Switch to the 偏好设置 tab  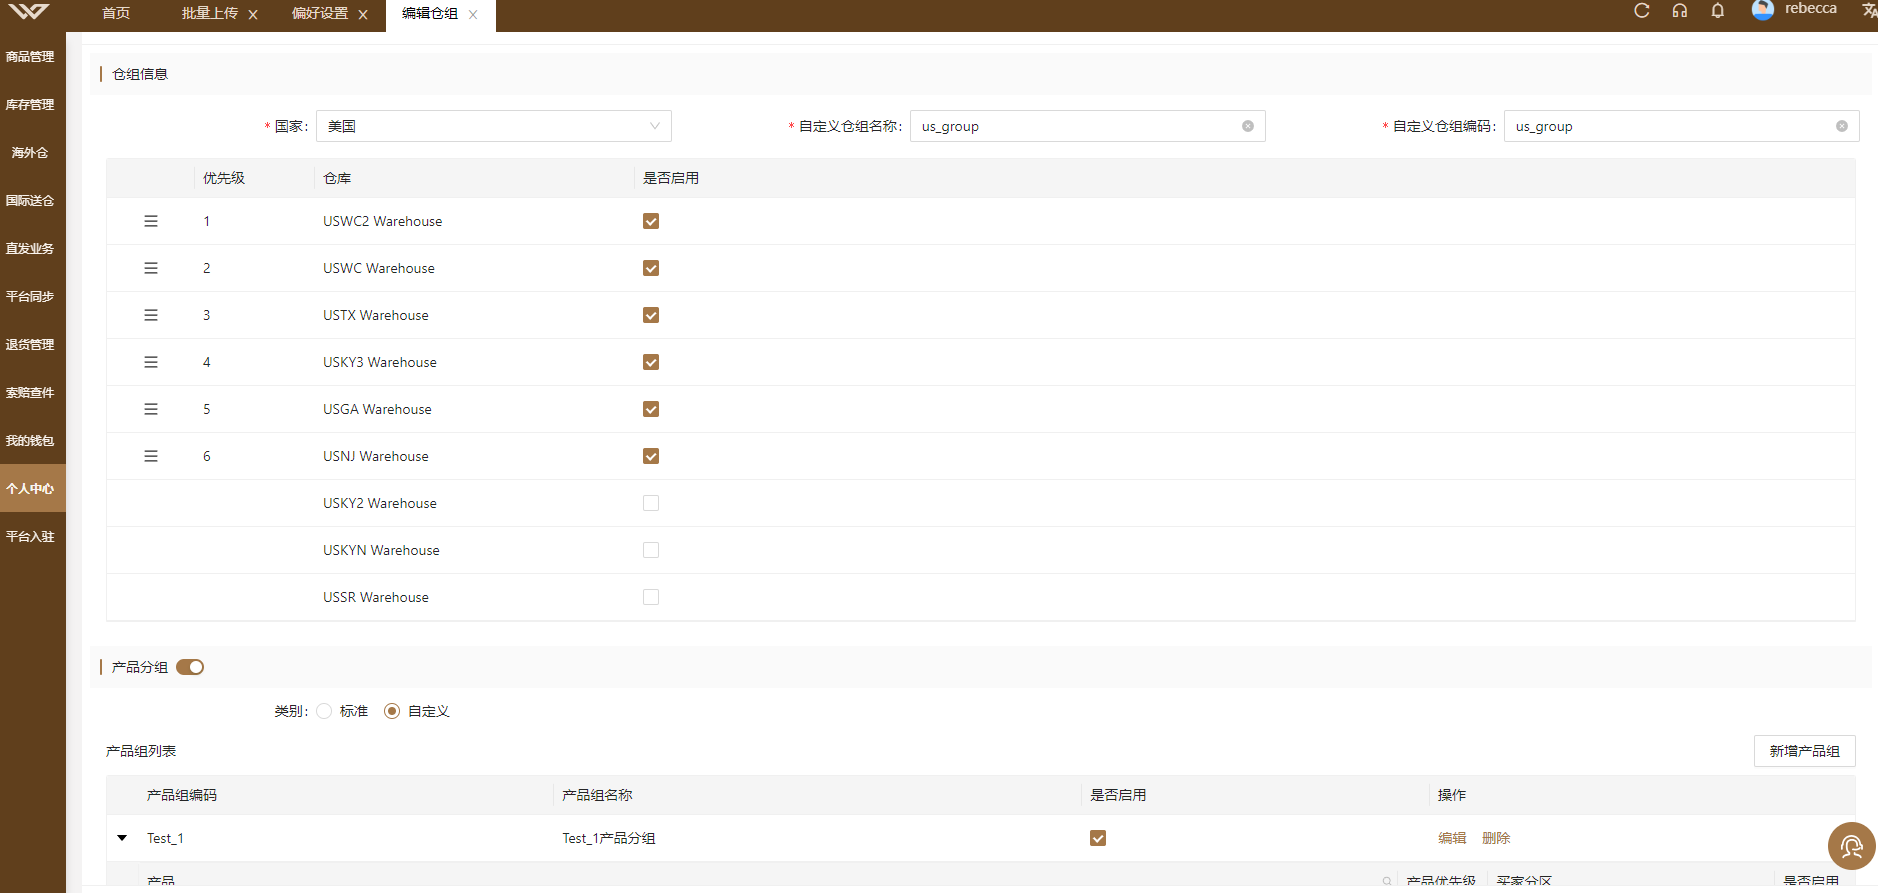(320, 14)
